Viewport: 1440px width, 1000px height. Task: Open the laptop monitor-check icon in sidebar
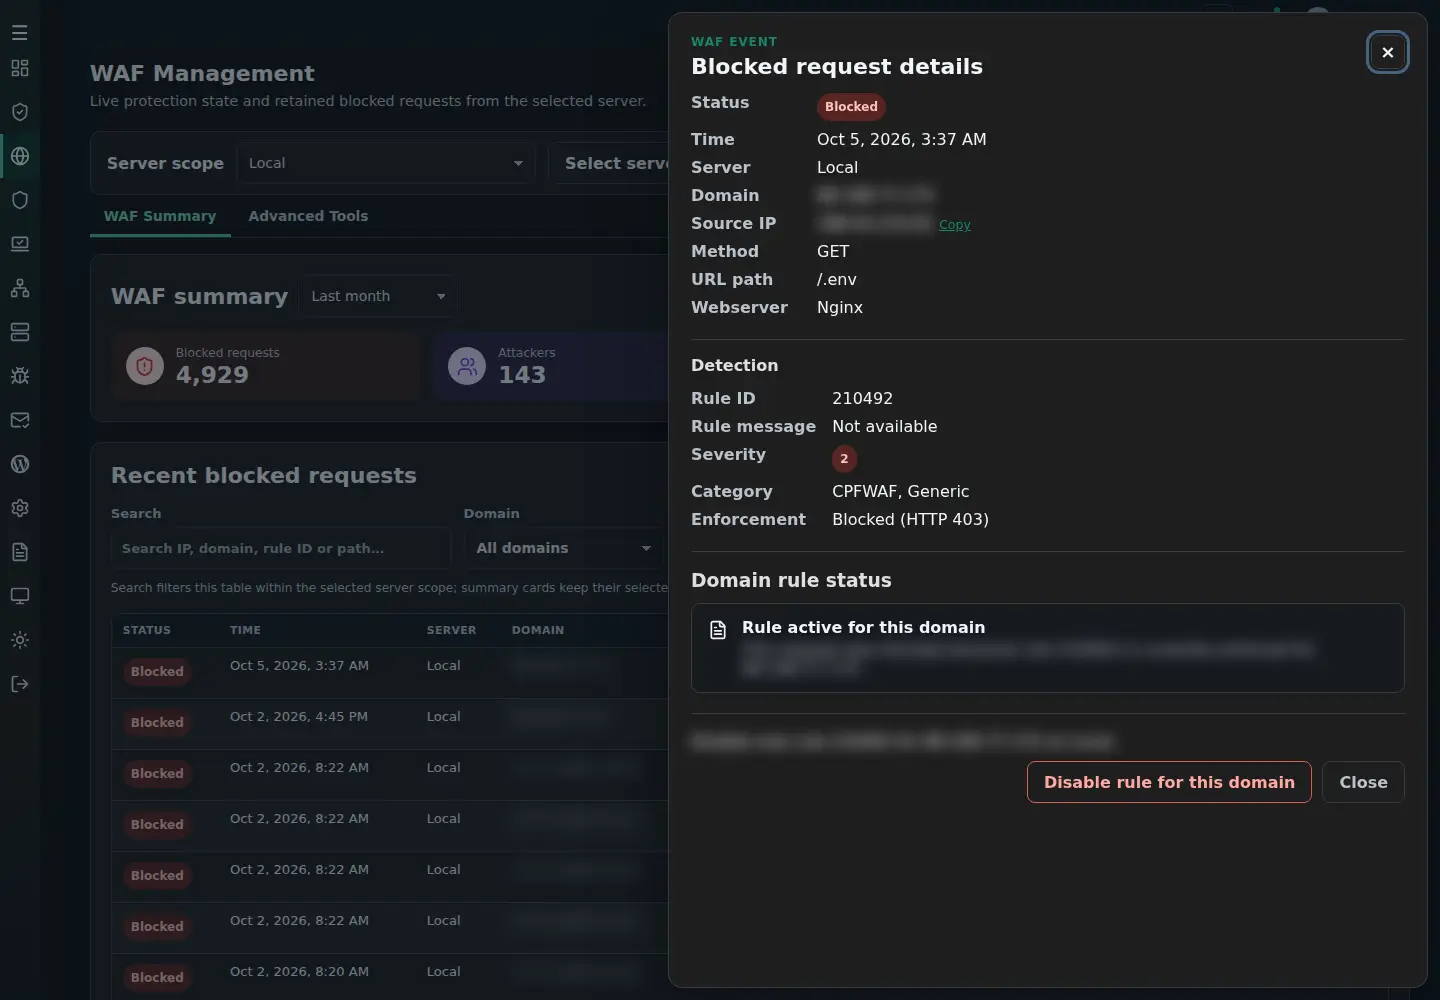(x=20, y=244)
